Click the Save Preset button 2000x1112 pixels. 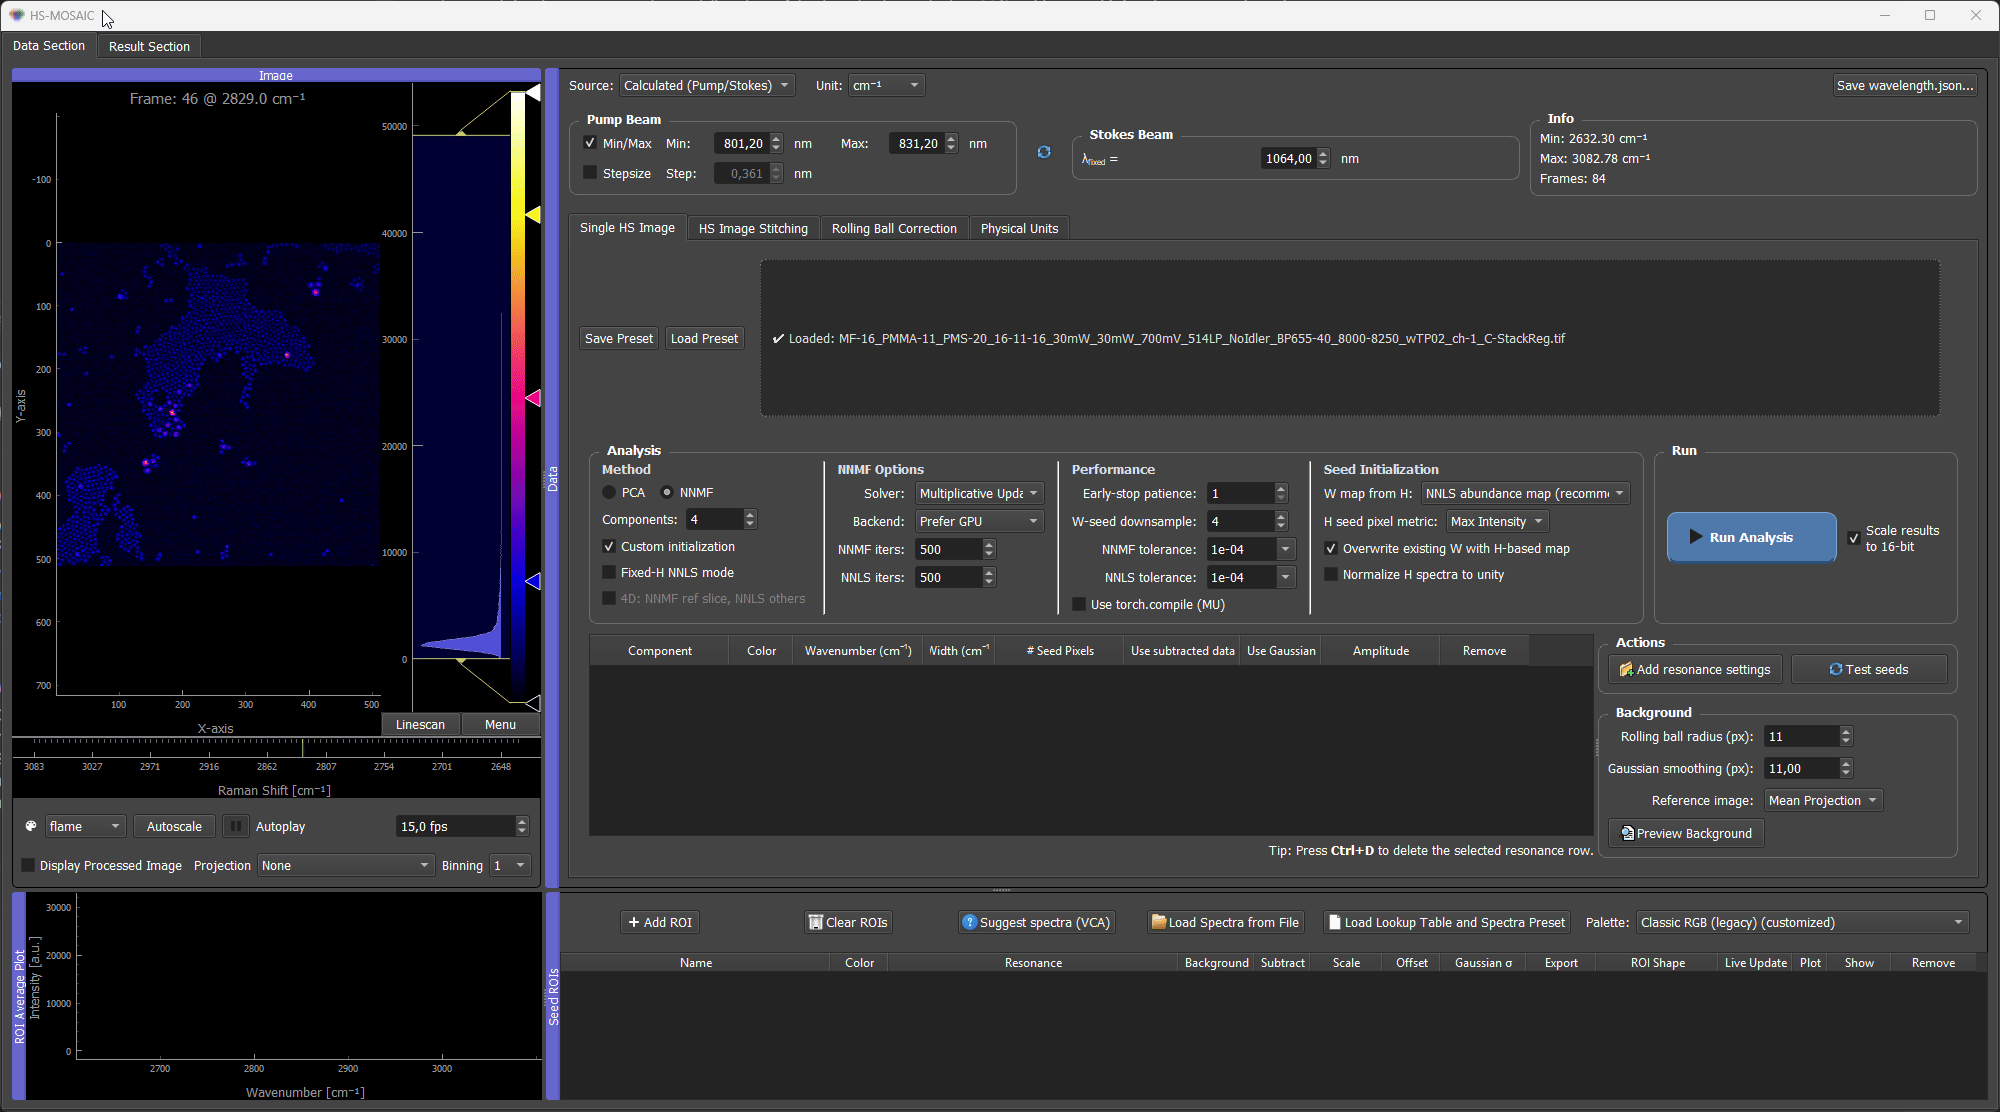tap(619, 338)
